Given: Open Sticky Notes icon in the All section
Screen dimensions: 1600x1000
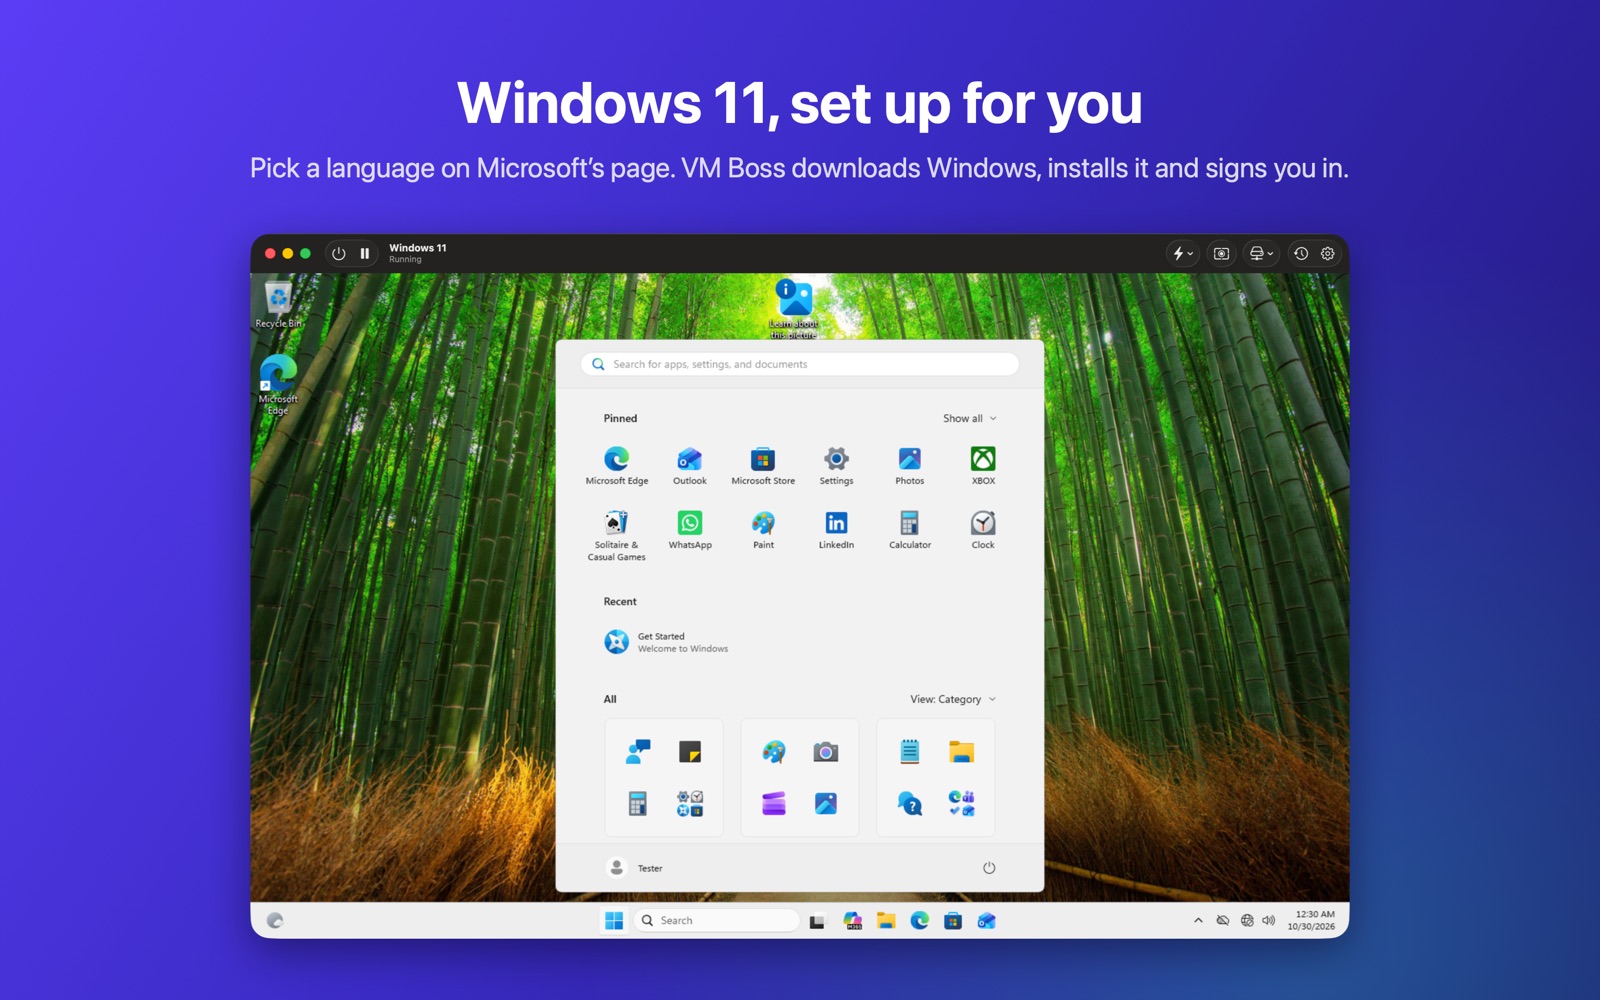Looking at the screenshot, I should pos(690,752).
